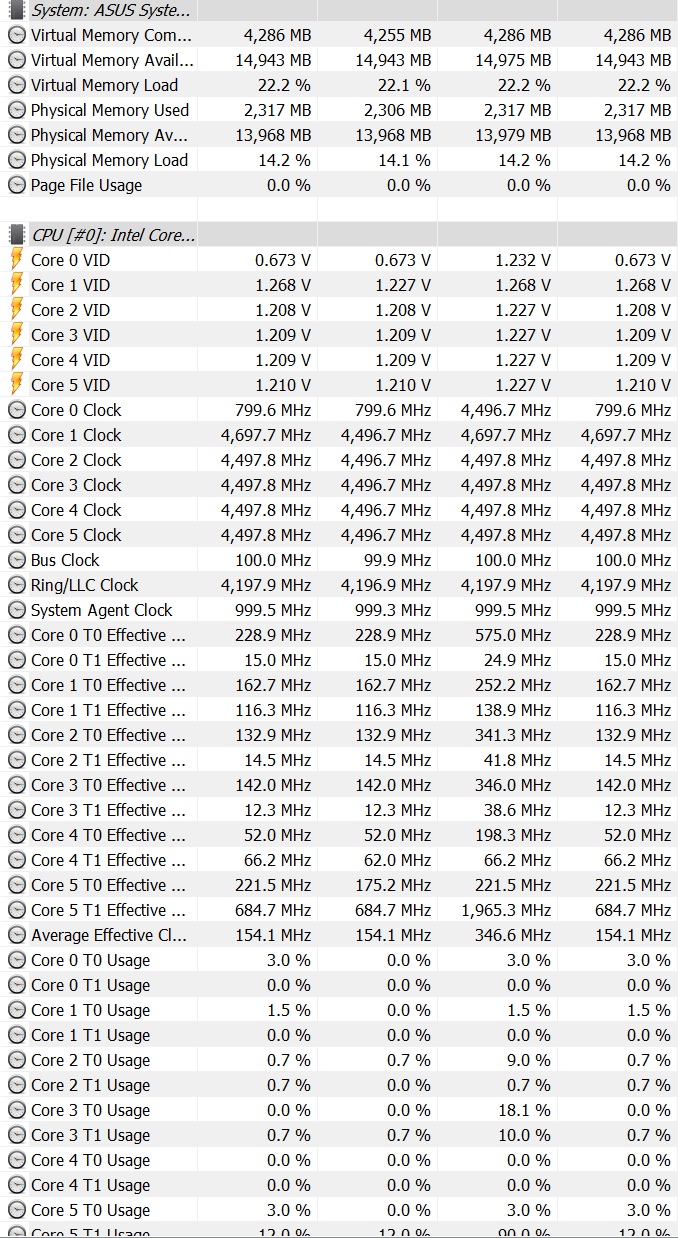The height and width of the screenshot is (1238, 678).
Task: Click the lightning bolt icon beside Core 0 VID
Action: tap(16, 260)
